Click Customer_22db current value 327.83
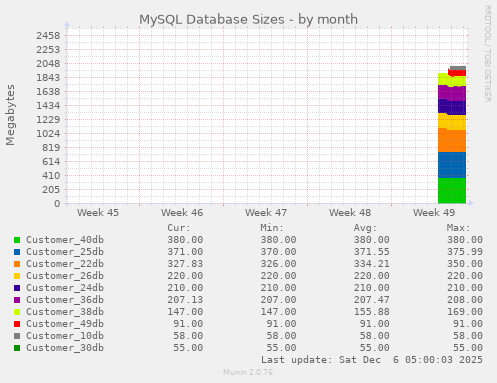This screenshot has height=383, width=497. [185, 264]
